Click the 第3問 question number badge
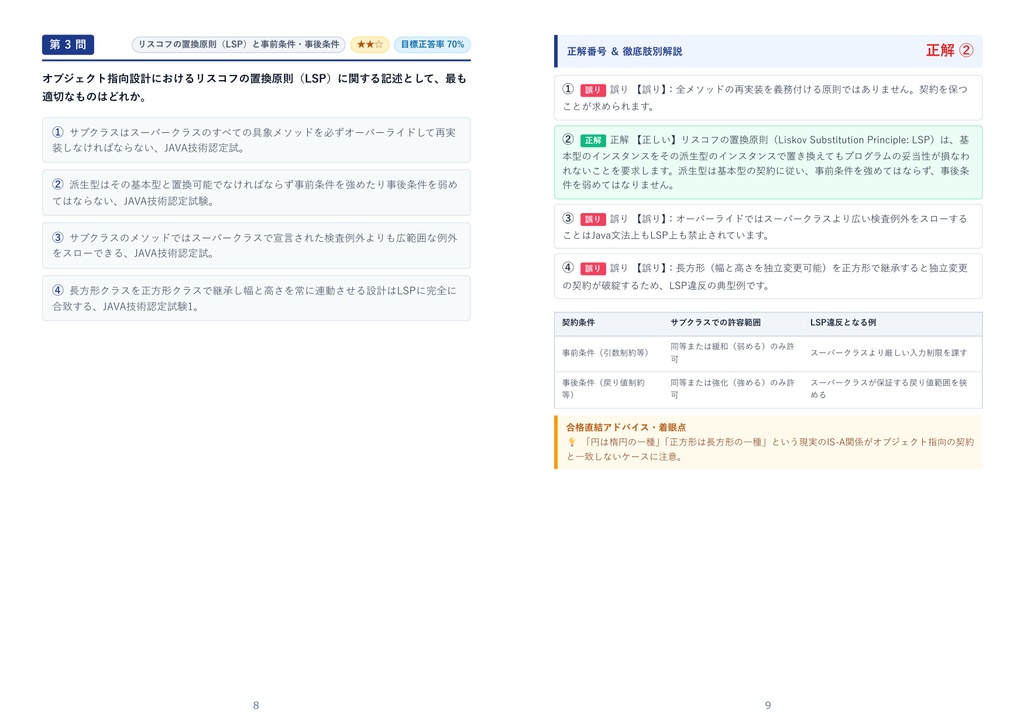1024x727 pixels. 68,44
